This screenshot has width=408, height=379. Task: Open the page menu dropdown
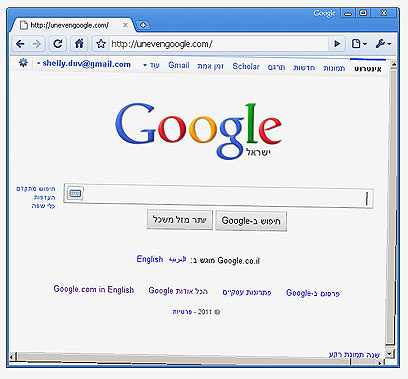point(359,44)
